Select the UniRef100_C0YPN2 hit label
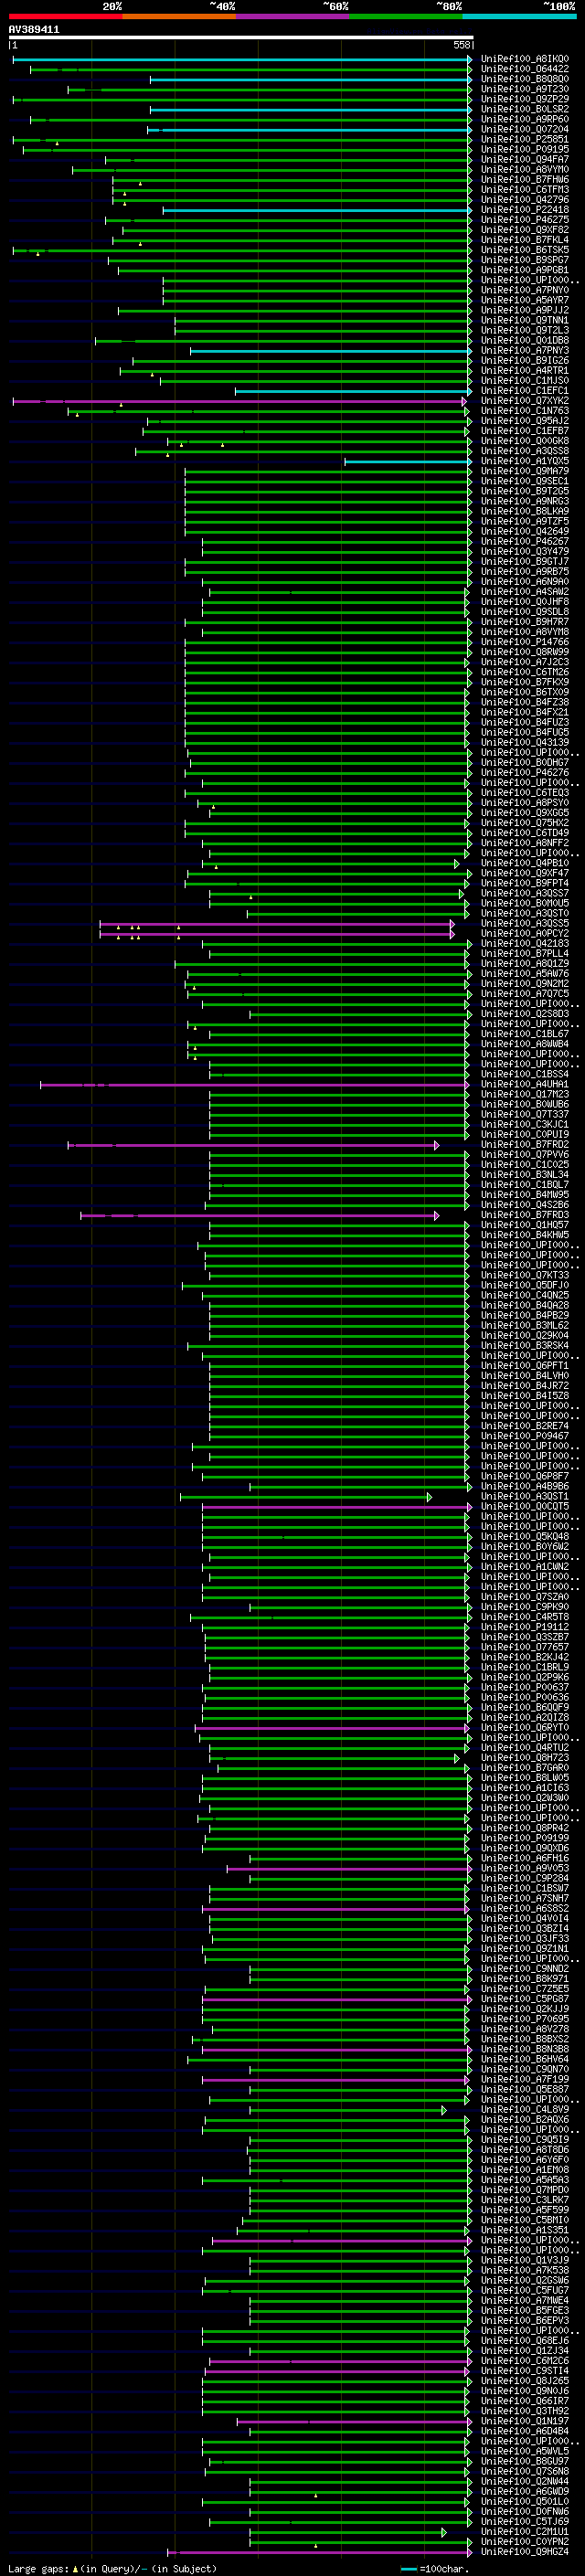The image size is (585, 2576). (524, 2542)
